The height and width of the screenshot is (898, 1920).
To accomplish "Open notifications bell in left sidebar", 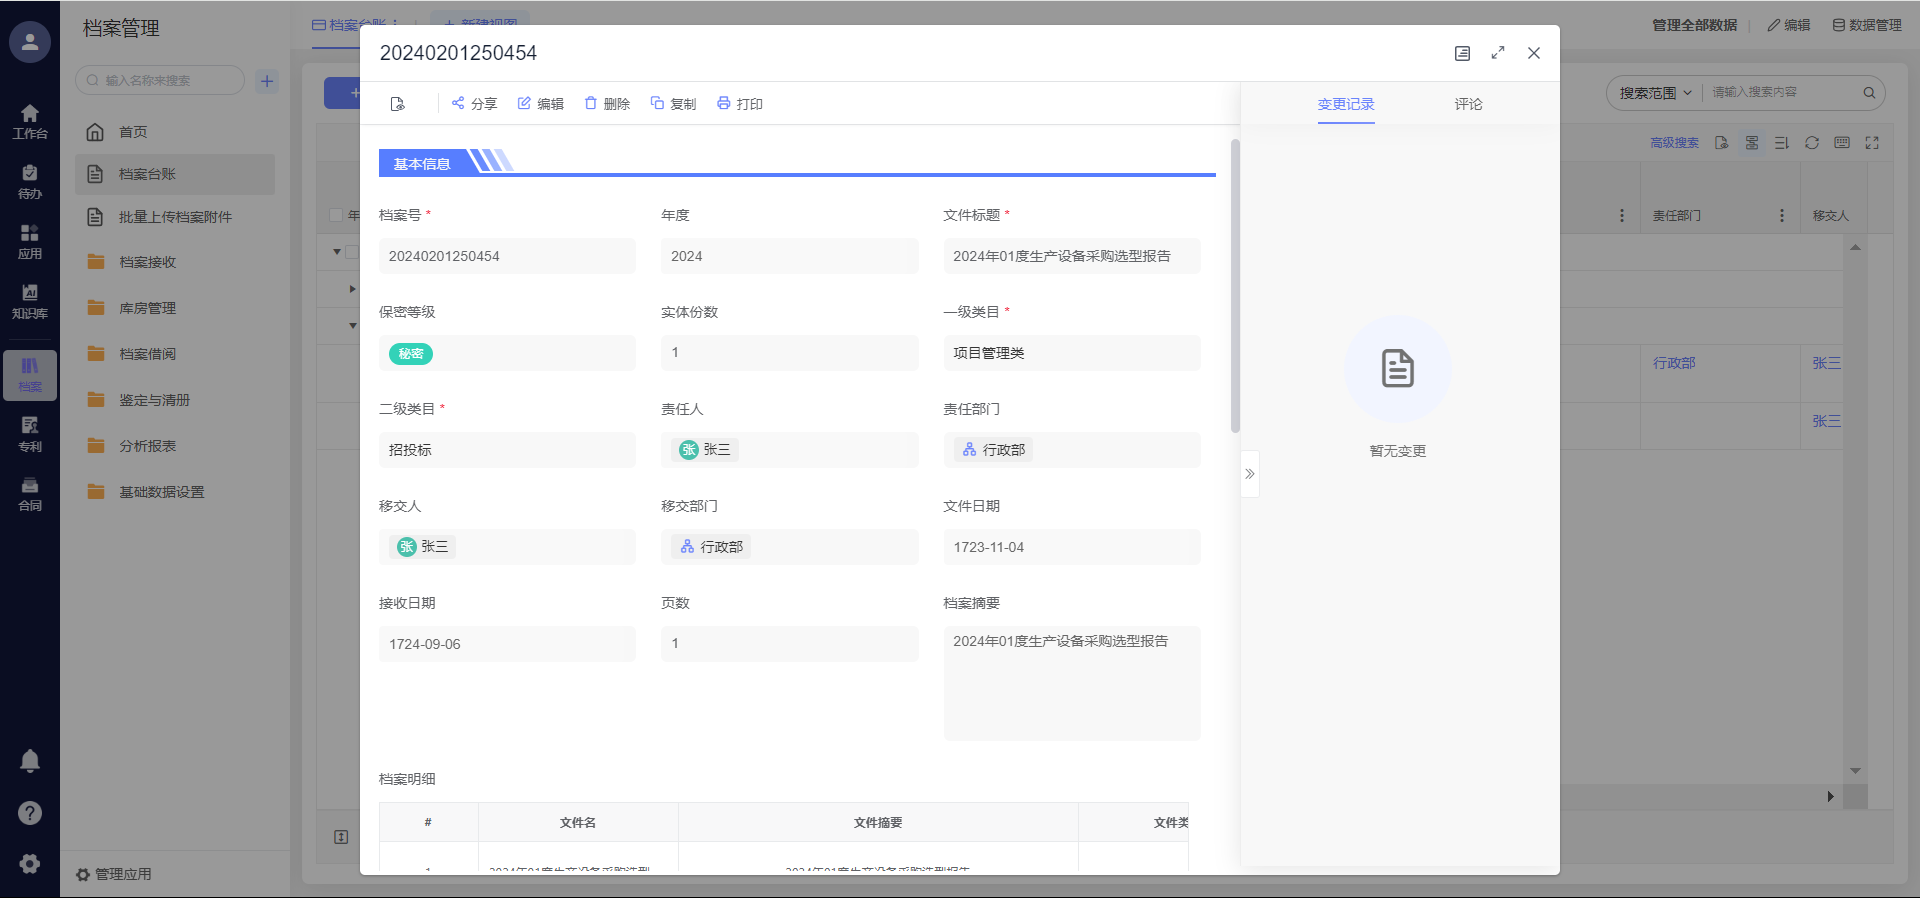I will 30,761.
